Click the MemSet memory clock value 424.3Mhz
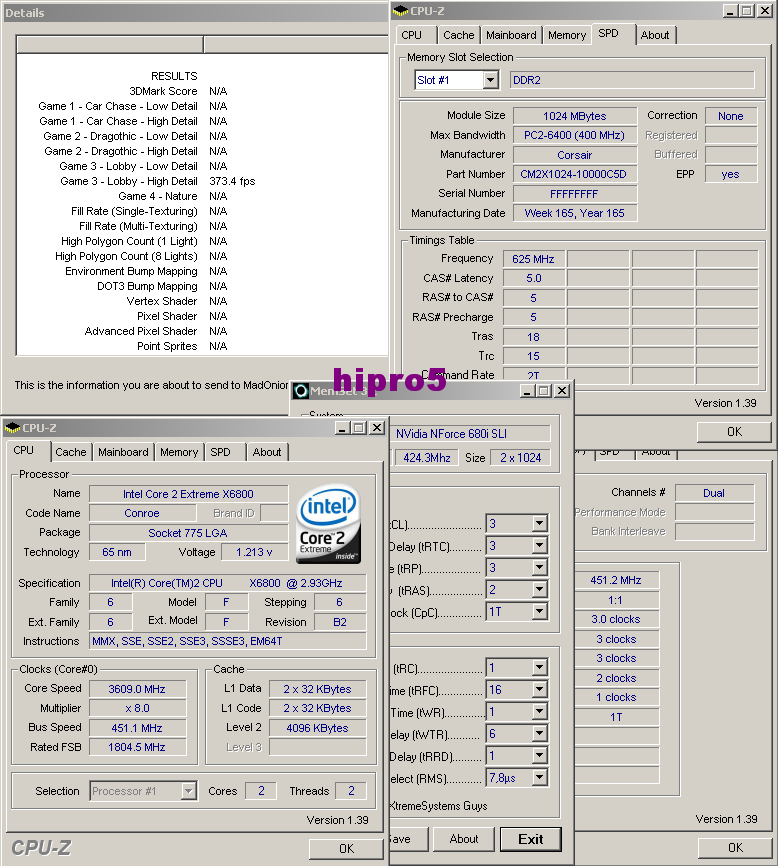Image resolution: width=778 pixels, height=866 pixels. tap(426, 457)
